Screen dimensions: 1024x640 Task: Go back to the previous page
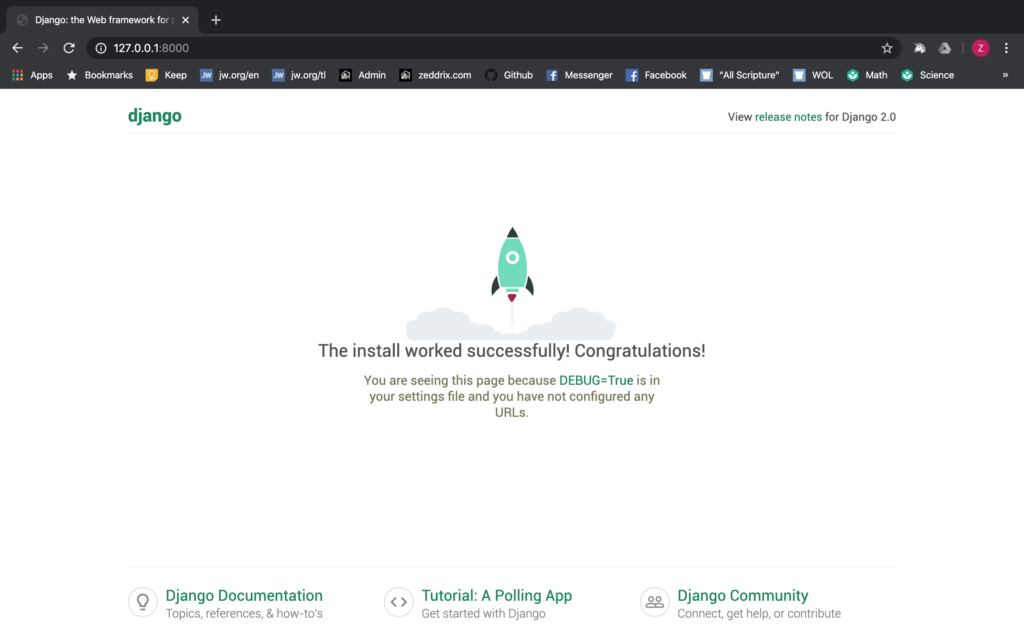click(x=18, y=48)
